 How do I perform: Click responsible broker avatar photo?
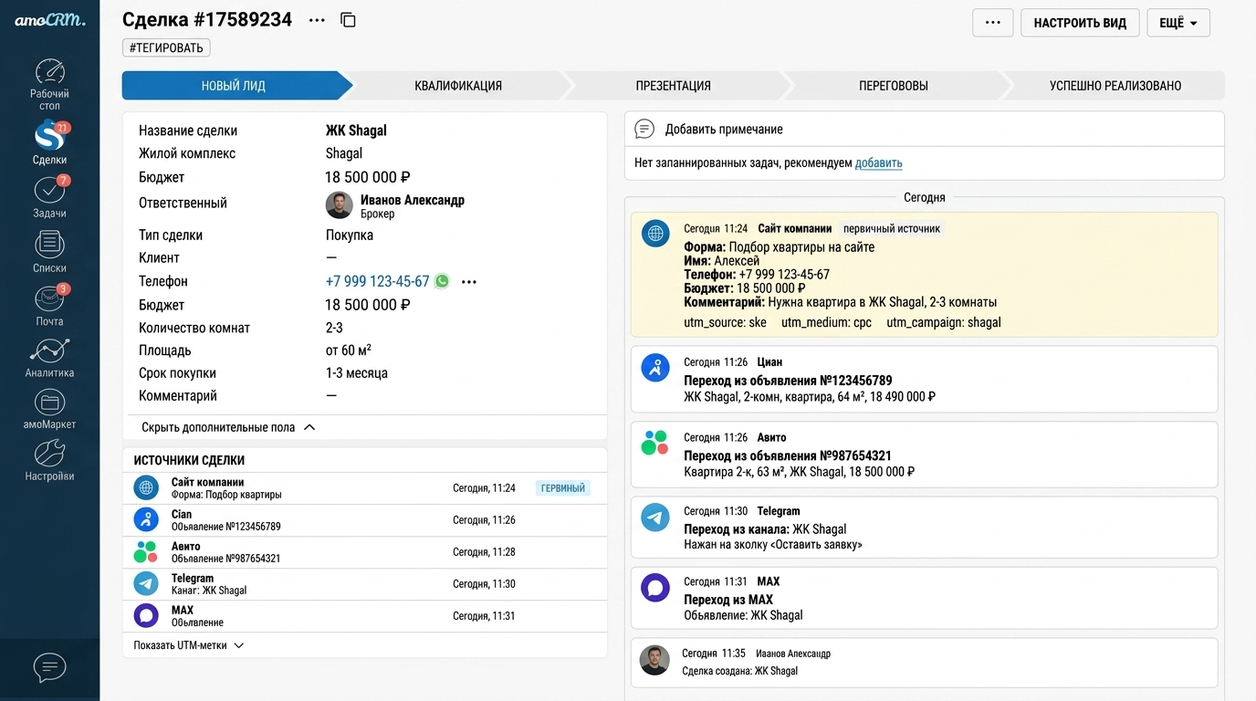(x=339, y=205)
